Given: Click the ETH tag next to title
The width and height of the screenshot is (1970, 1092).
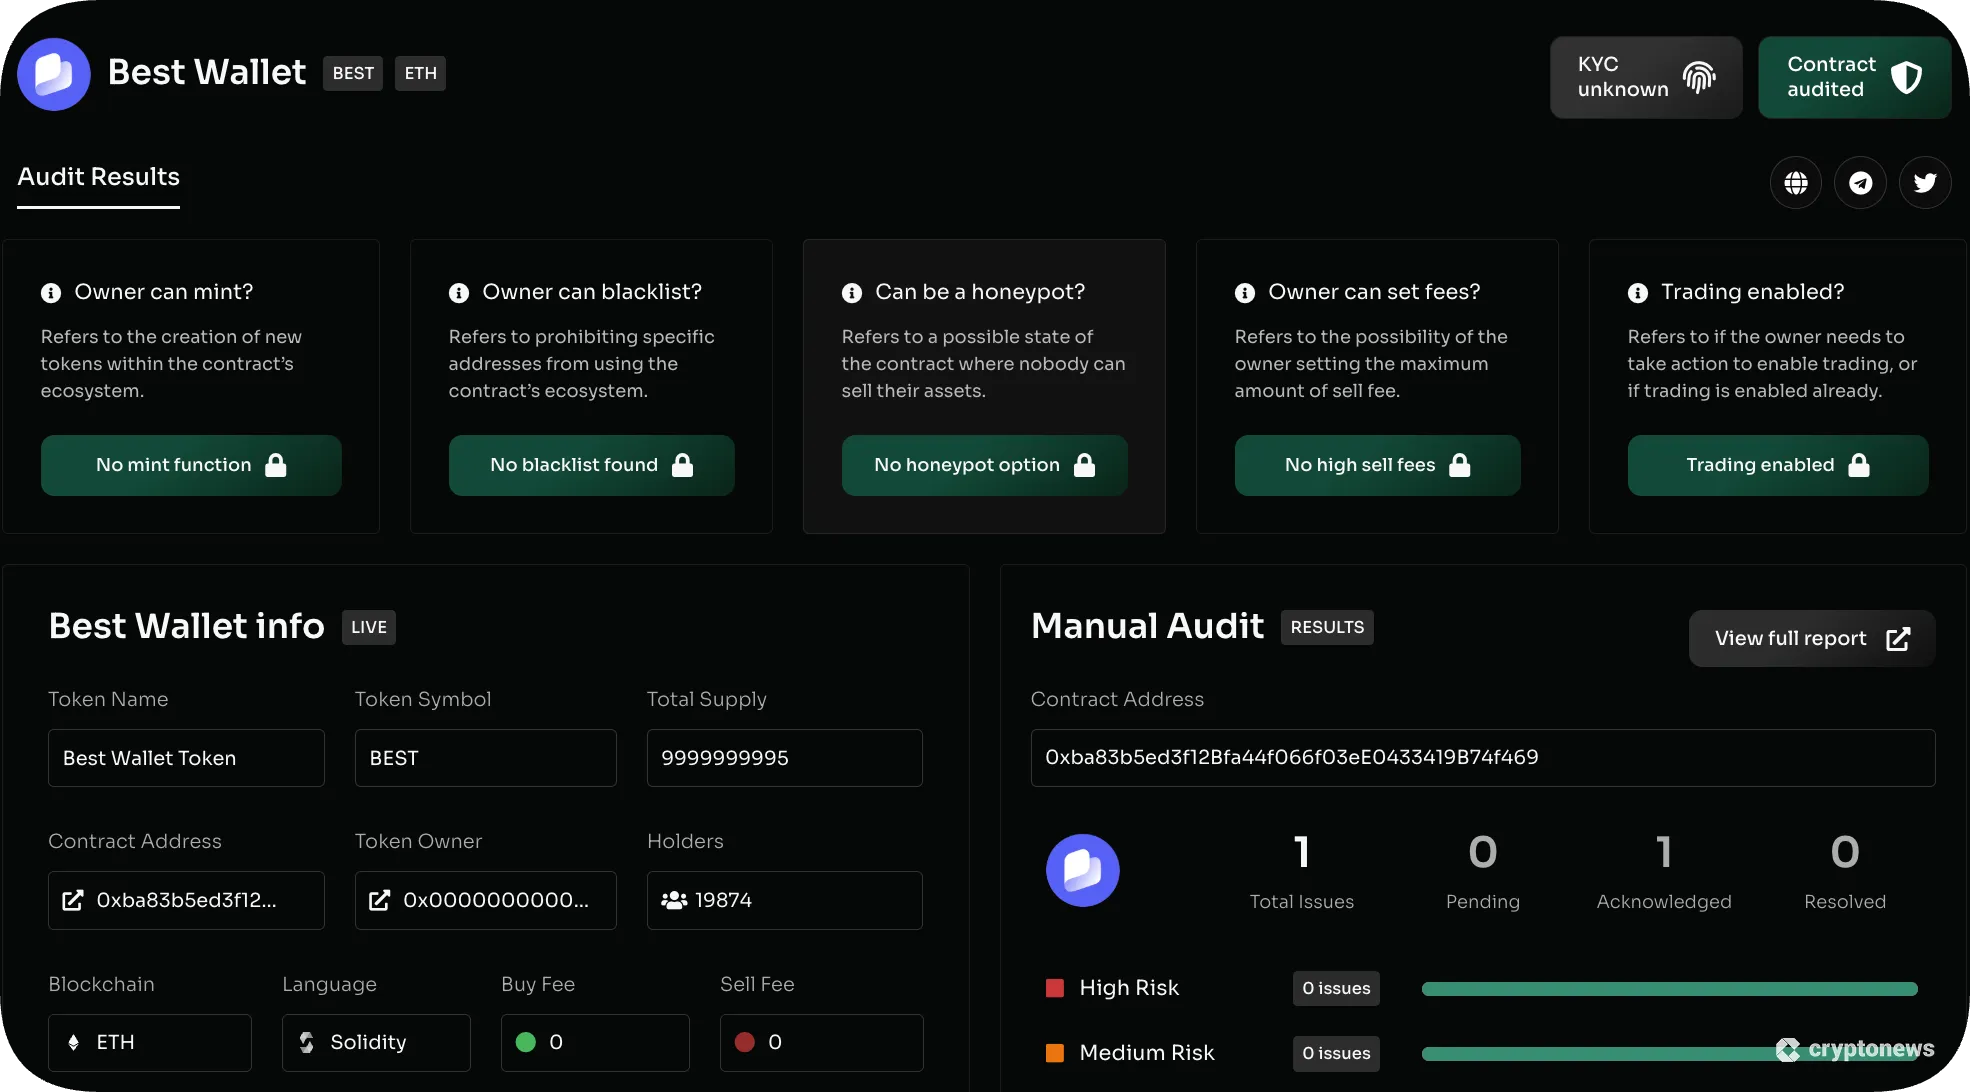Looking at the screenshot, I should click(420, 73).
